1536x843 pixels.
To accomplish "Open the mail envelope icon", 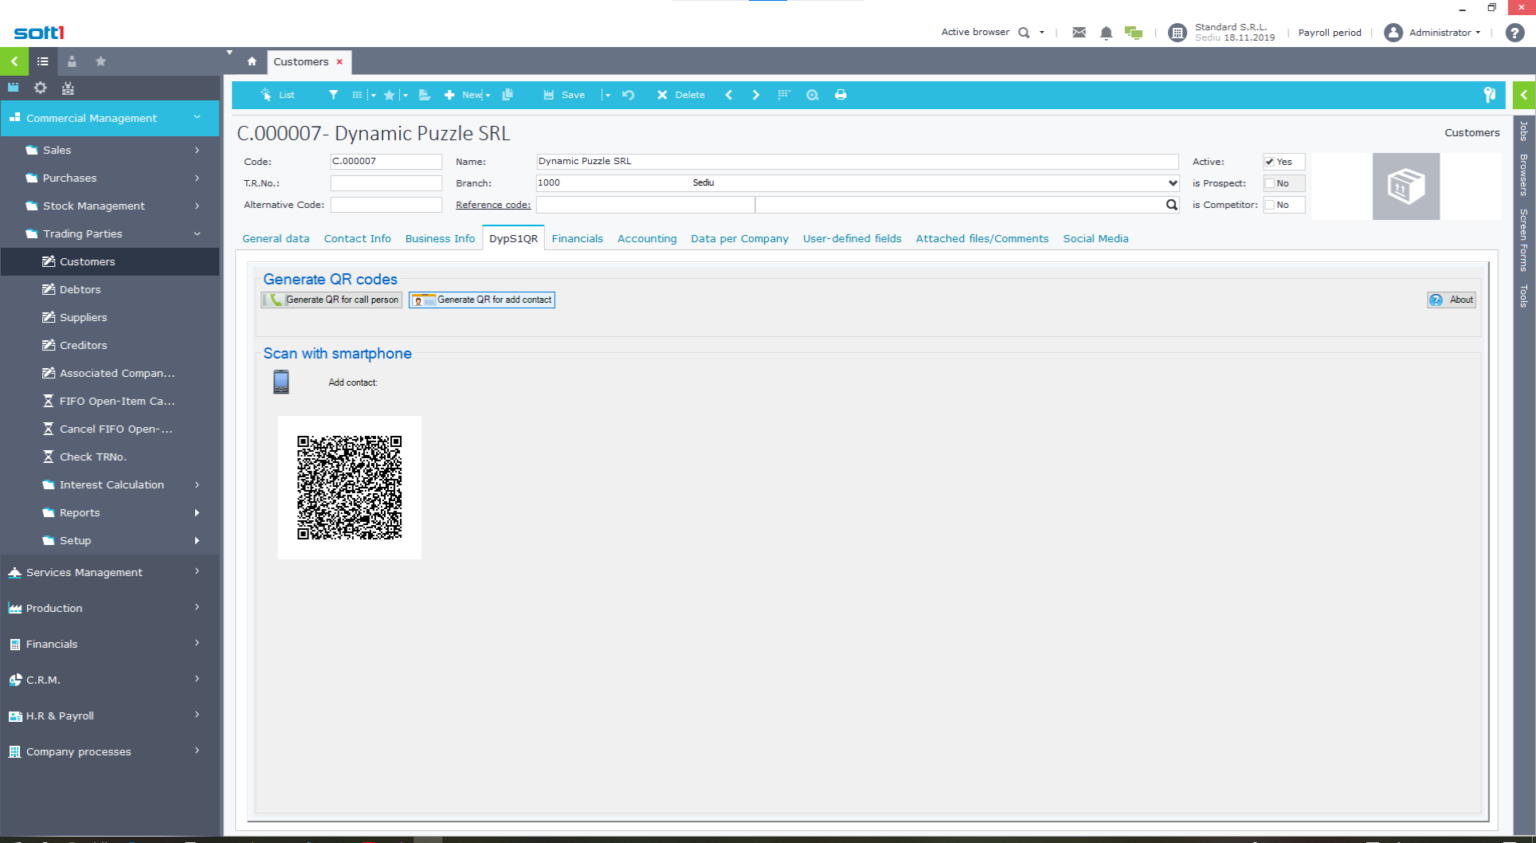I will pyautogui.click(x=1079, y=33).
